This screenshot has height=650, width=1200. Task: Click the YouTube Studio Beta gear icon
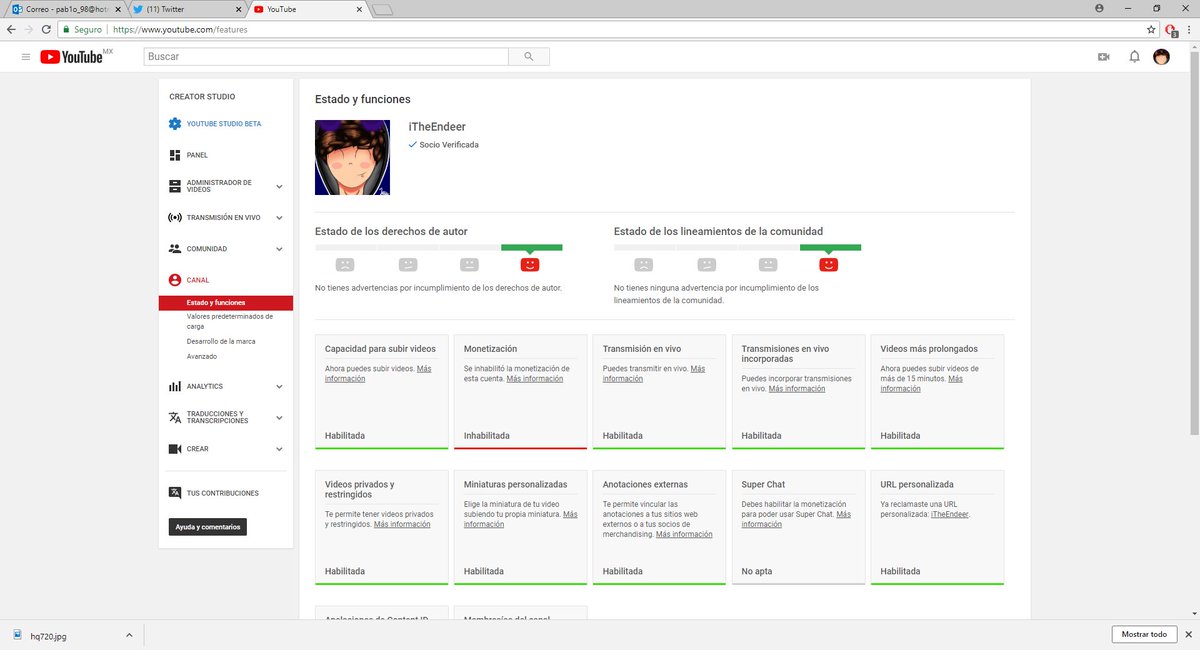point(175,124)
